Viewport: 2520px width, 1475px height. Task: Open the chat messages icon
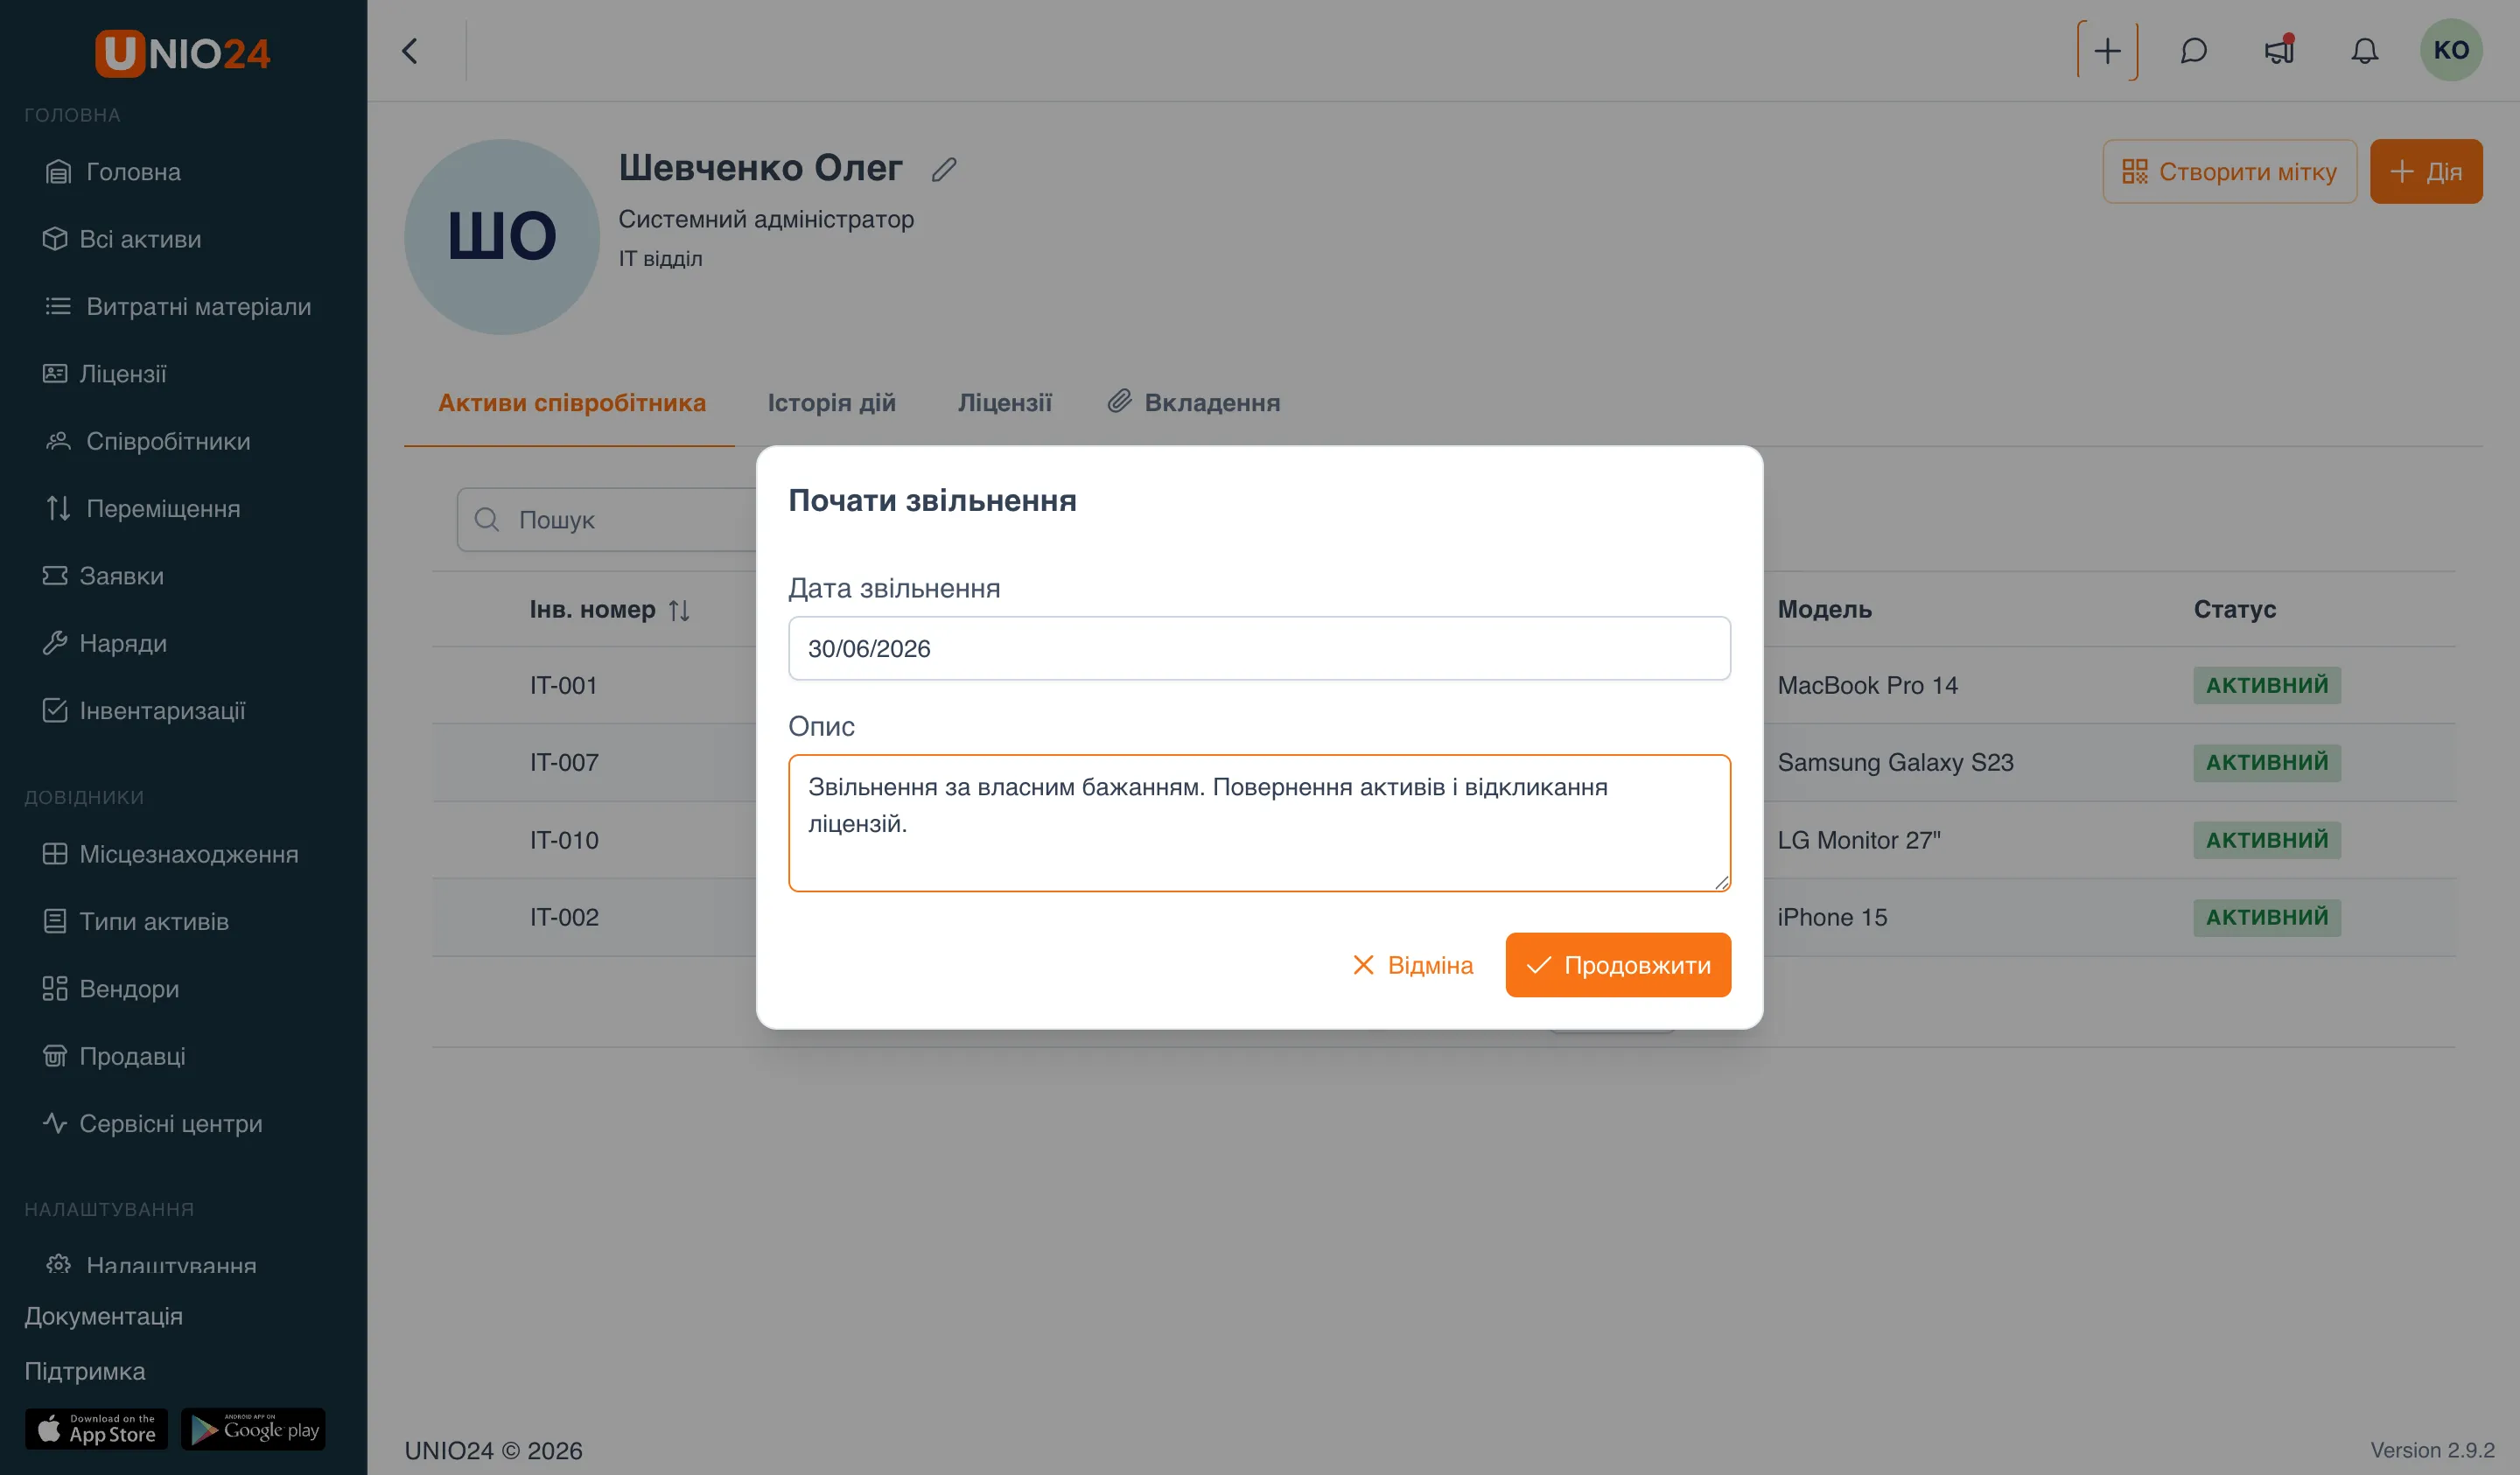pos(2193,51)
